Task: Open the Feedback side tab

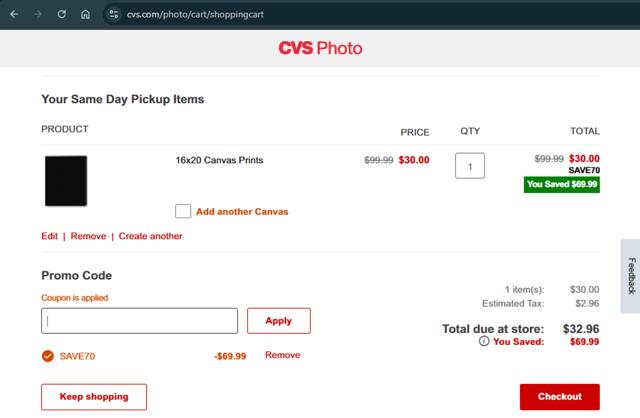Action: [x=630, y=276]
